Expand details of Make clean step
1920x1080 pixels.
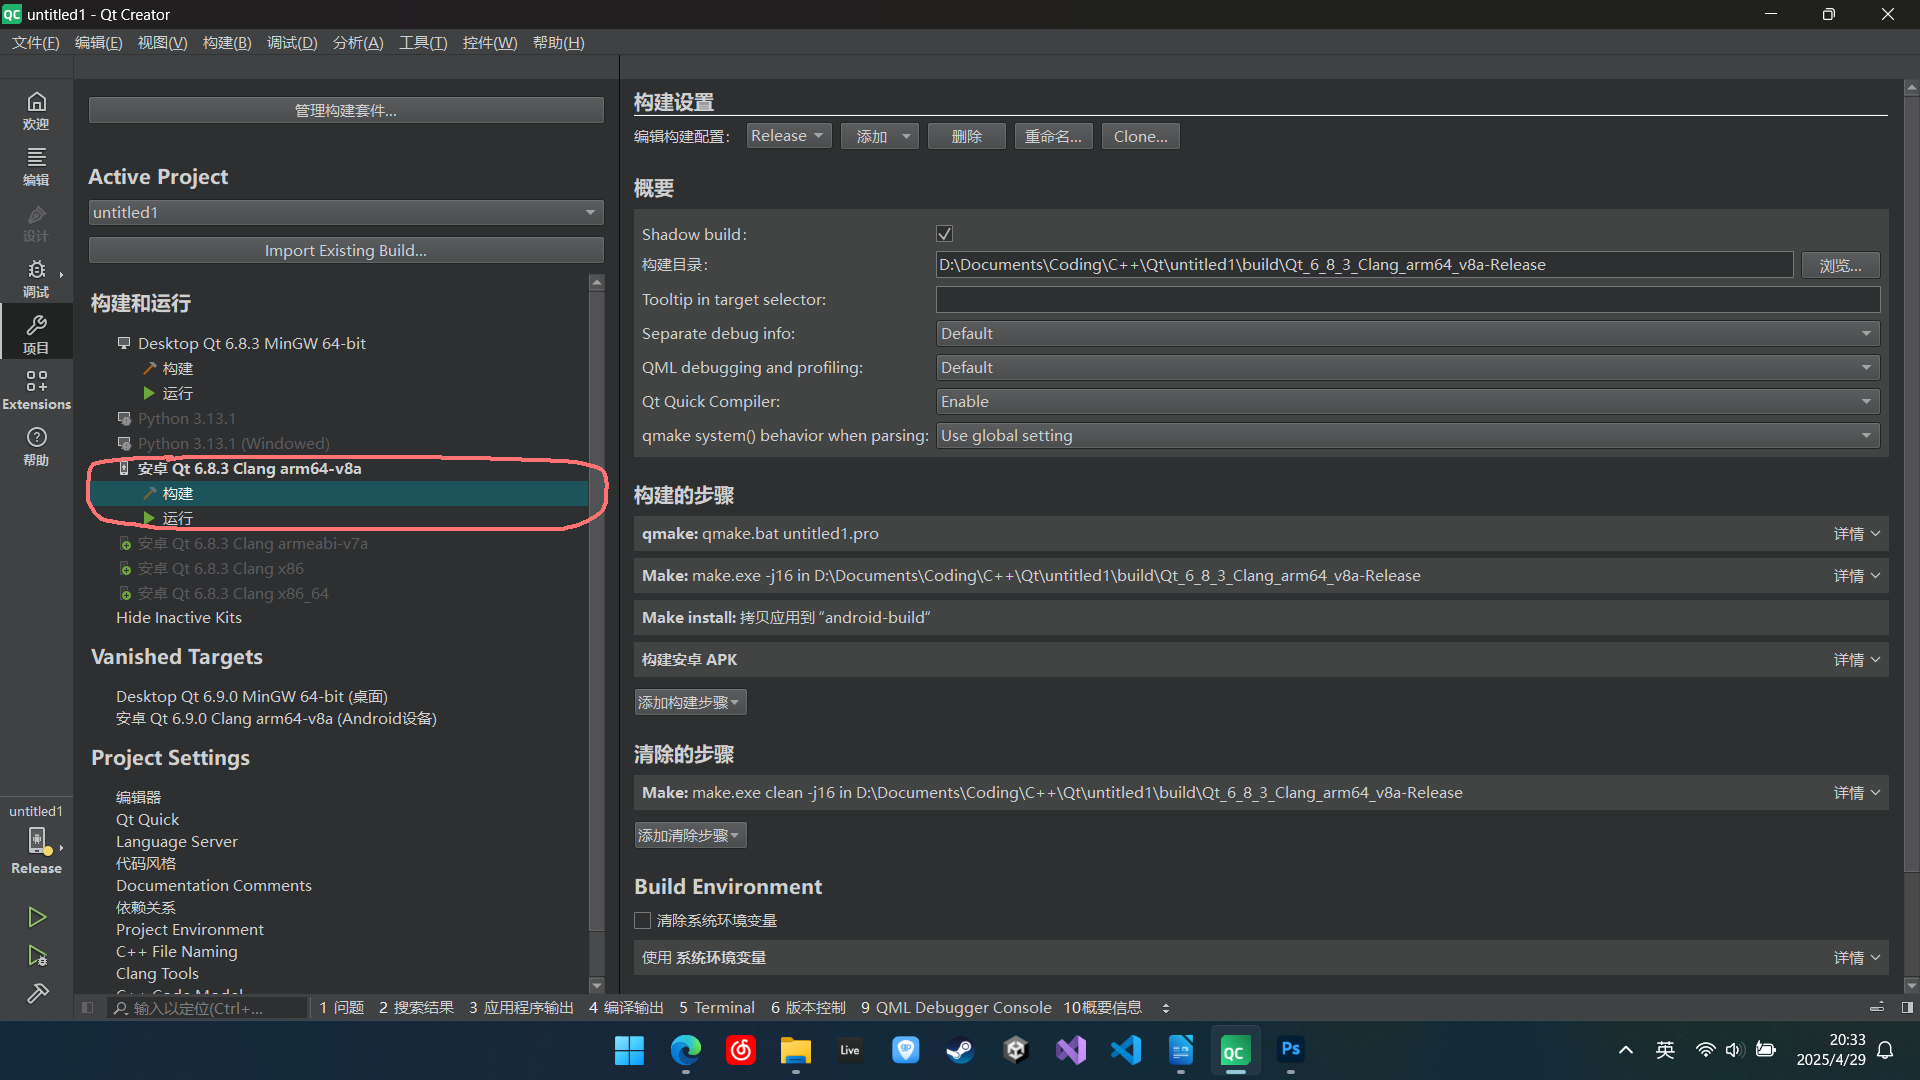pos(1856,793)
